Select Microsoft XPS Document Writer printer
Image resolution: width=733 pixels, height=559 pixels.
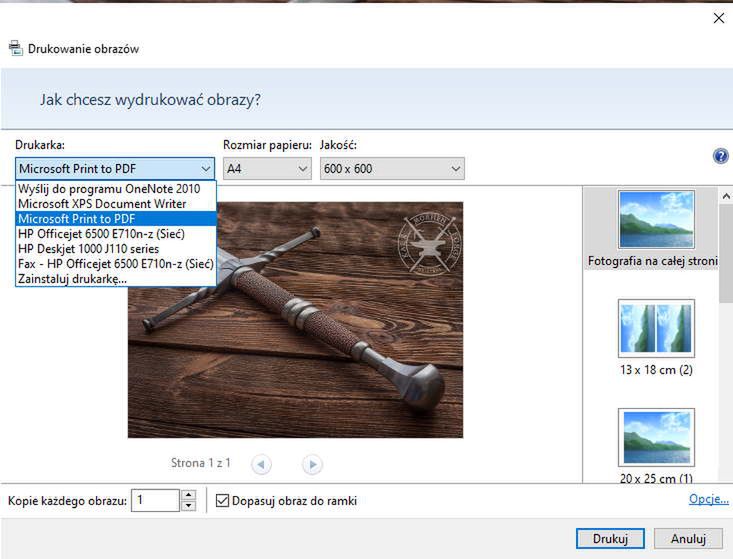pyautogui.click(x=116, y=204)
